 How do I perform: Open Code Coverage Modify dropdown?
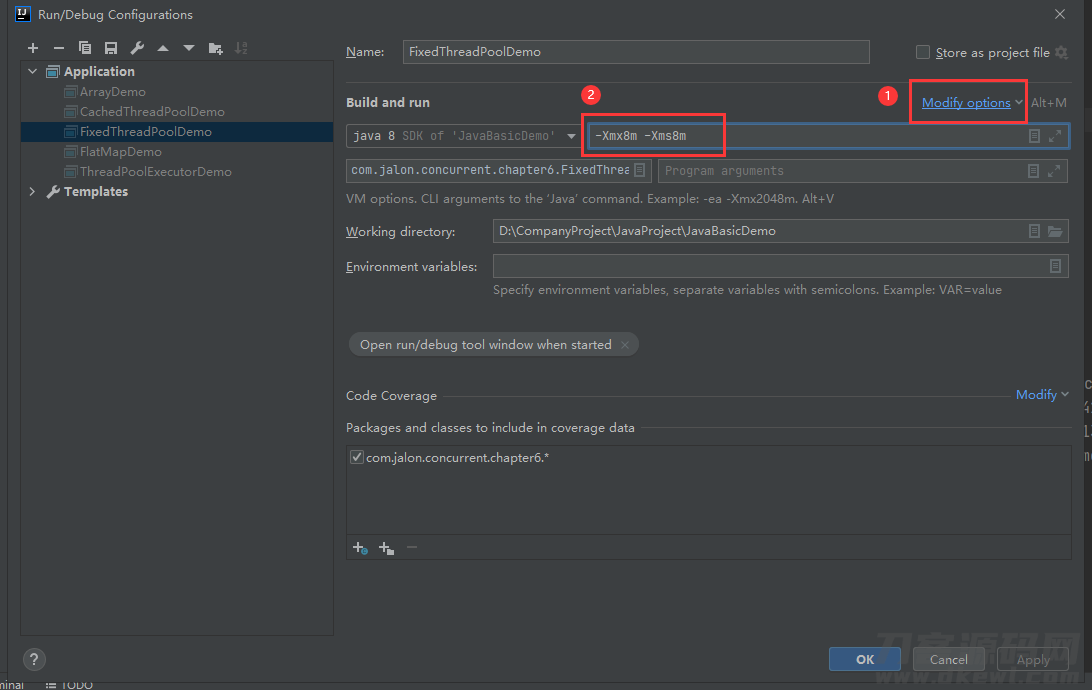tap(1042, 395)
